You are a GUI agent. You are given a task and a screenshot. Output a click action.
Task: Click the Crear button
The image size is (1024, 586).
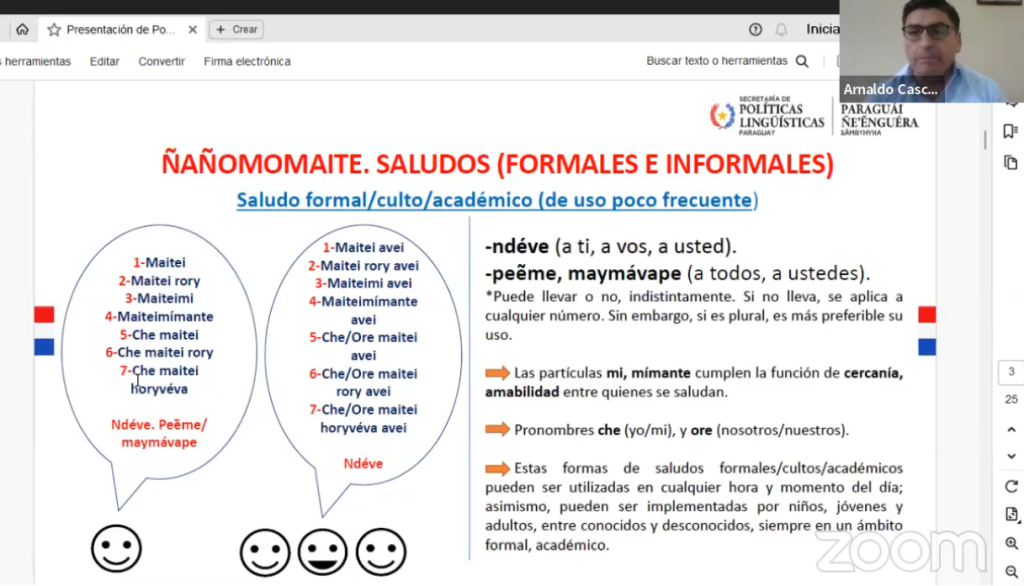(236, 29)
